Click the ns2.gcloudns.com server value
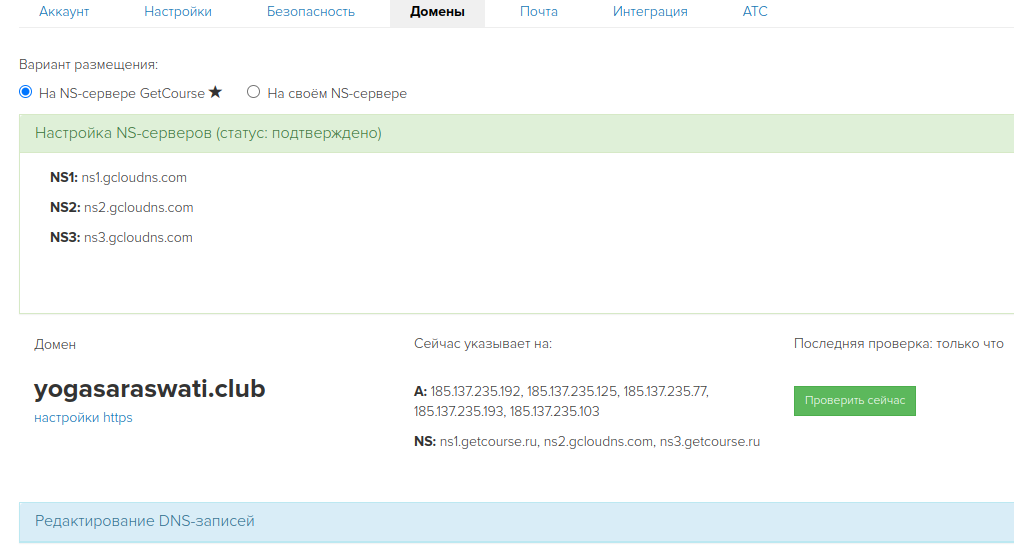Image resolution: width=1014 pixels, height=560 pixels. point(138,208)
